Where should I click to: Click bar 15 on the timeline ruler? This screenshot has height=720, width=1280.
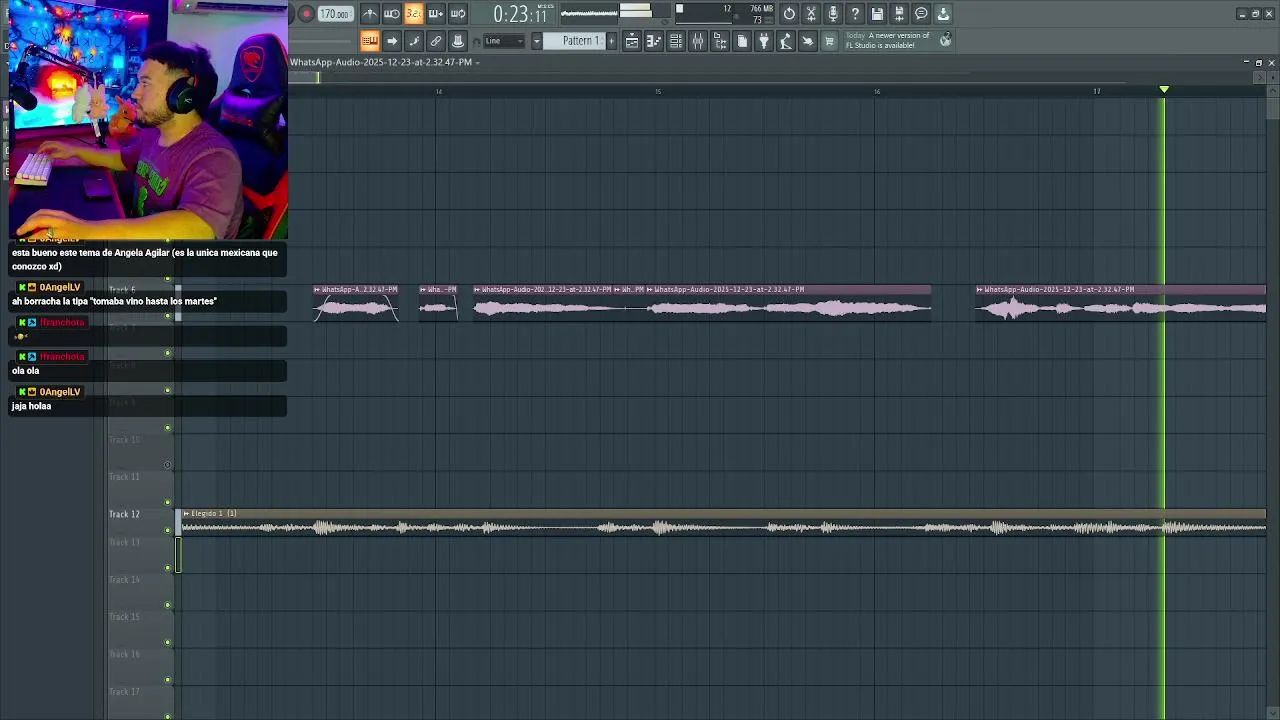coord(658,91)
